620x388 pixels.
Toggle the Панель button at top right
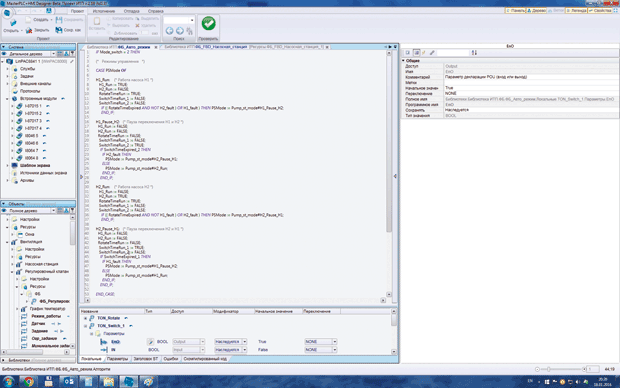(x=515, y=11)
